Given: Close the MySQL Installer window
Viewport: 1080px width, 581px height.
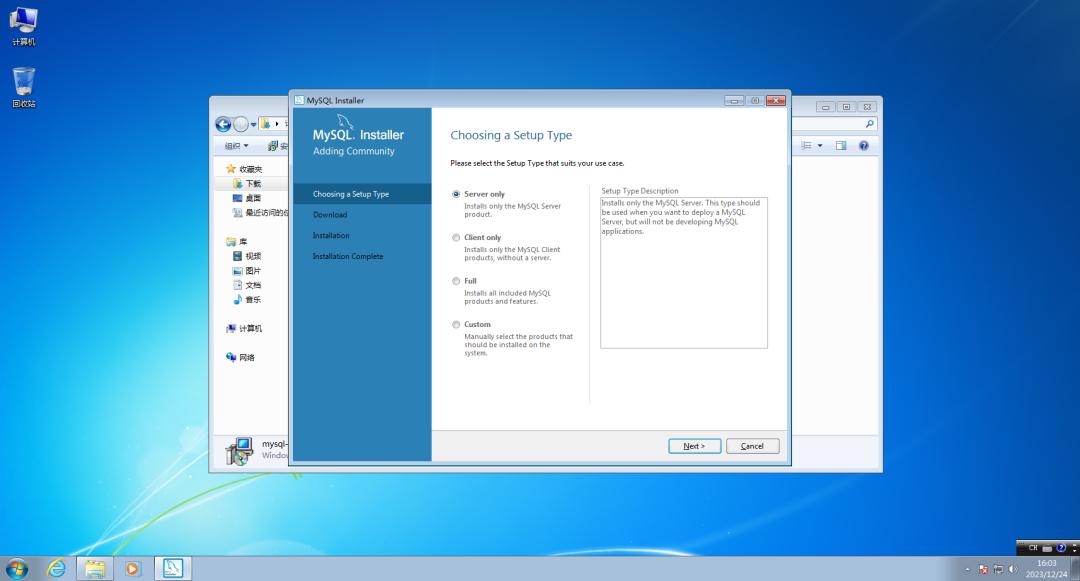Looking at the screenshot, I should (x=776, y=101).
